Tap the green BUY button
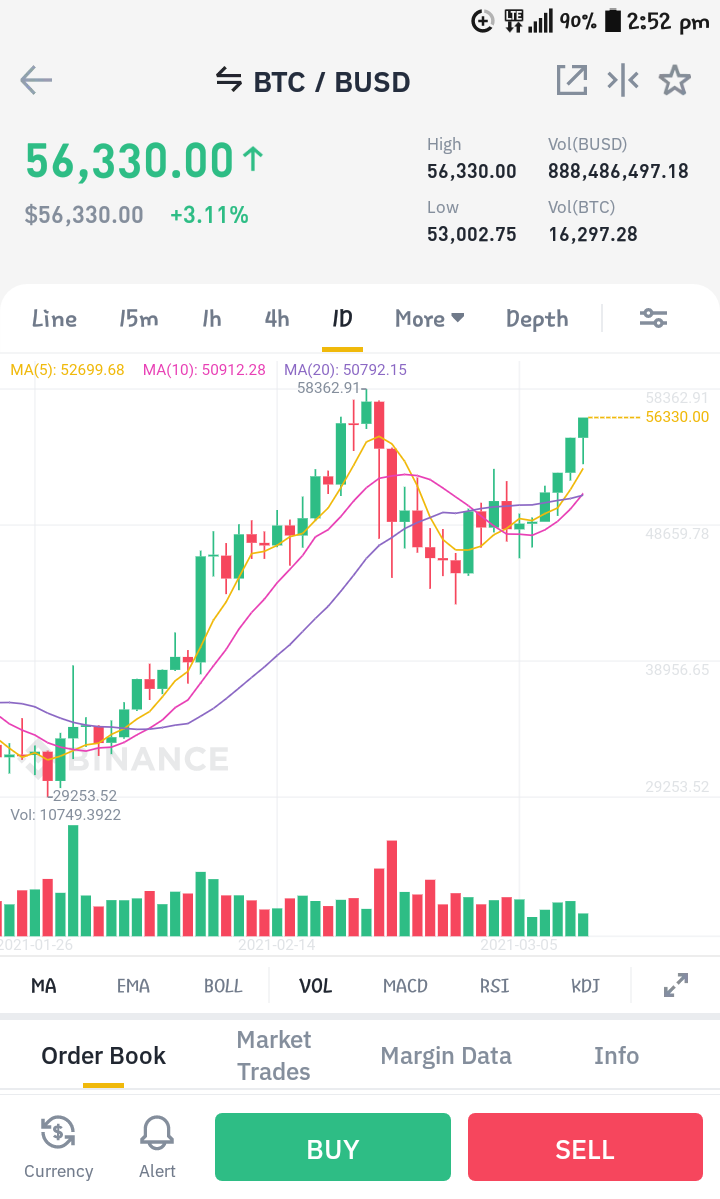 click(332, 1147)
